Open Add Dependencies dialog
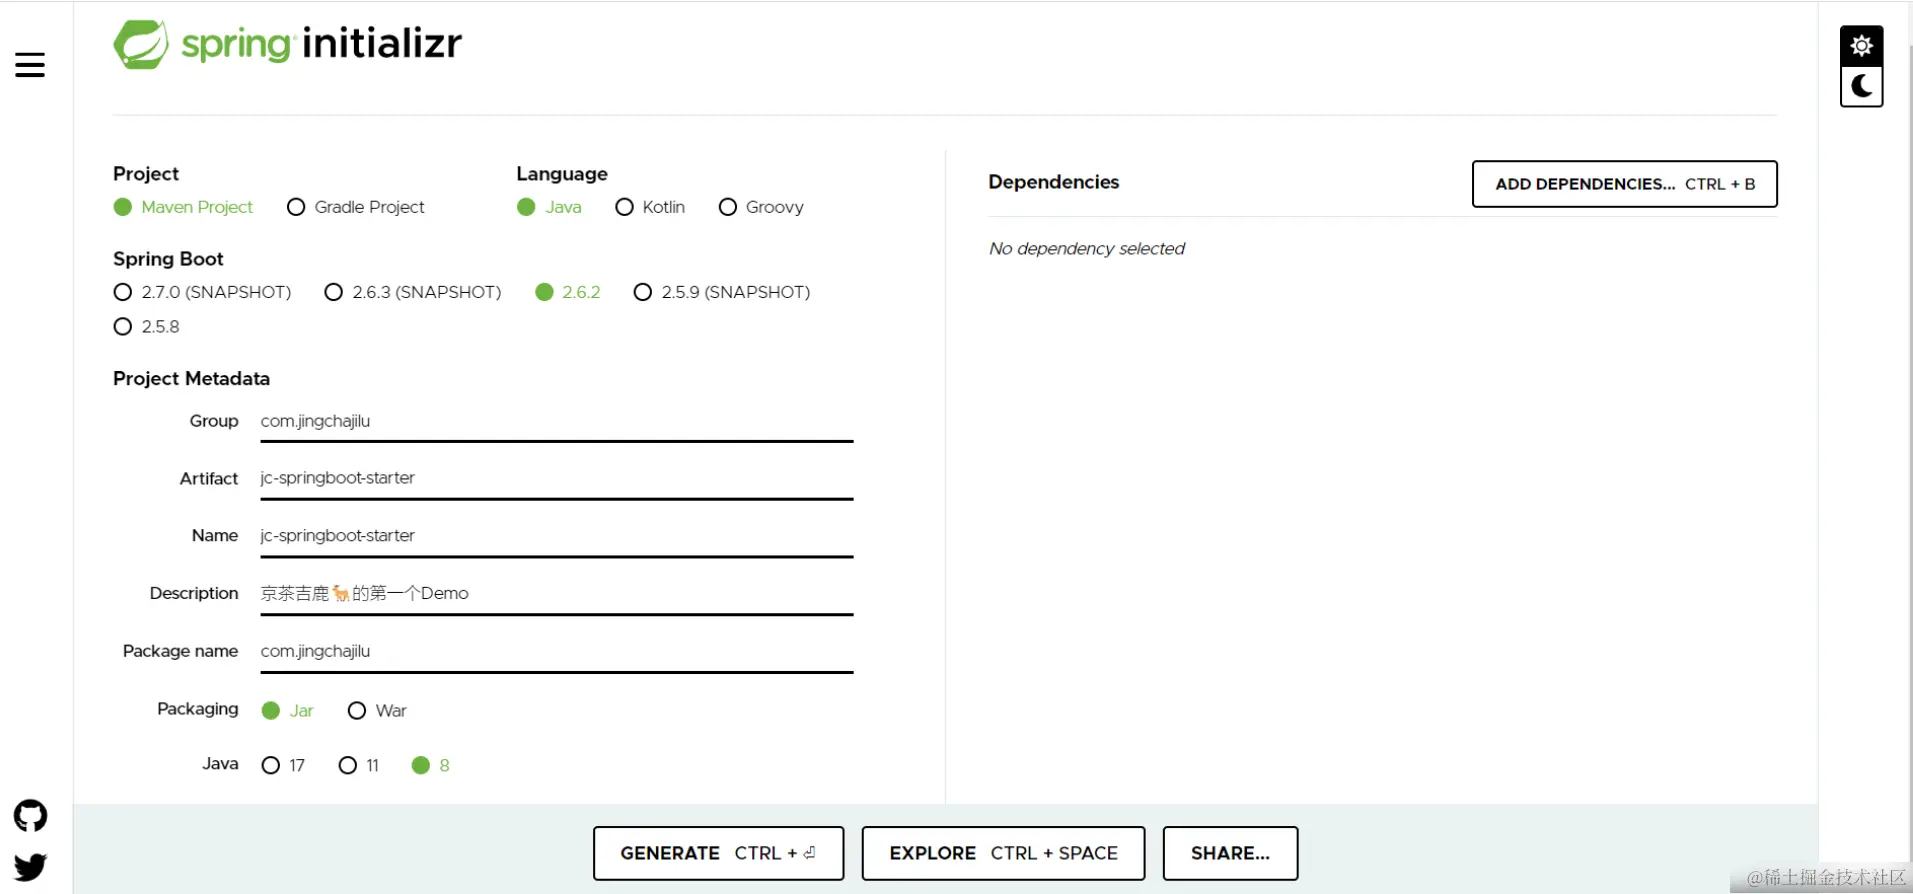 tap(1624, 184)
